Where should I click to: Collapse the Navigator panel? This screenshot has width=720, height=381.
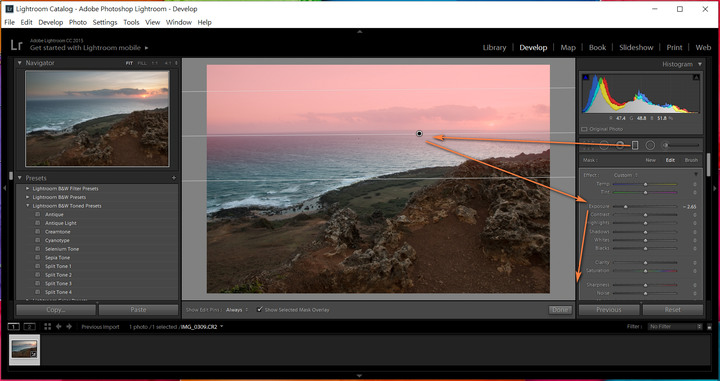20,63
